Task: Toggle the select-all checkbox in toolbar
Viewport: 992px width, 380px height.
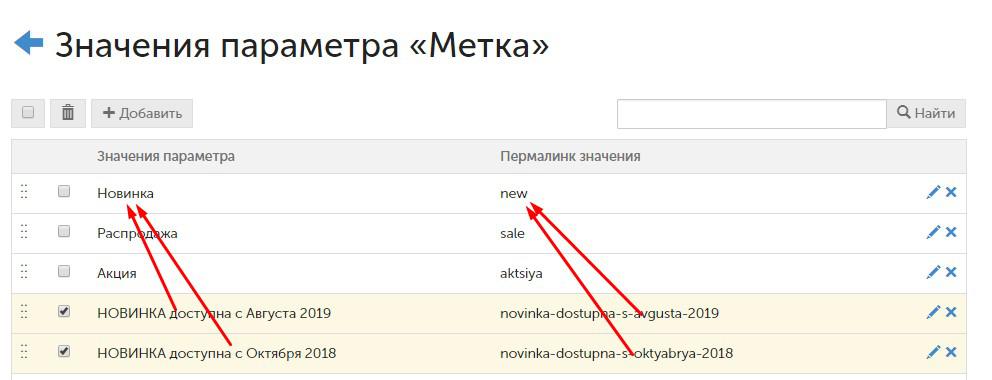Action: (28, 113)
